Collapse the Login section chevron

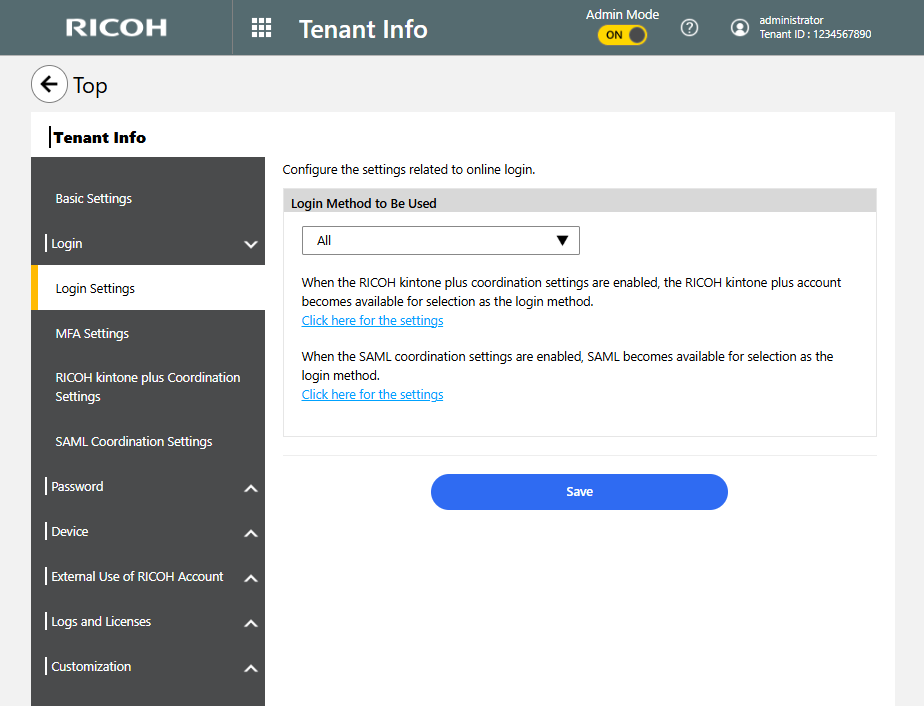click(250, 244)
